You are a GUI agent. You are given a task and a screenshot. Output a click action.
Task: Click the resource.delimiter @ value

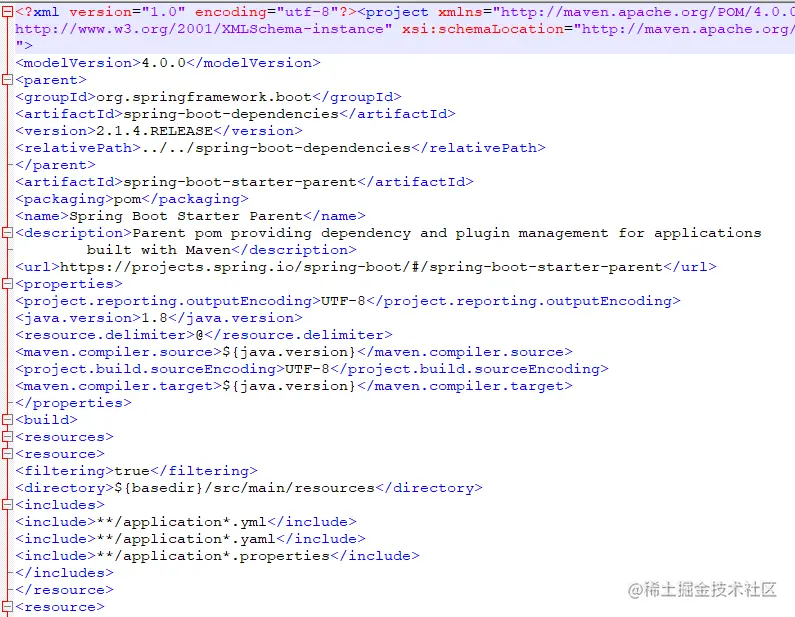[x=199, y=335]
